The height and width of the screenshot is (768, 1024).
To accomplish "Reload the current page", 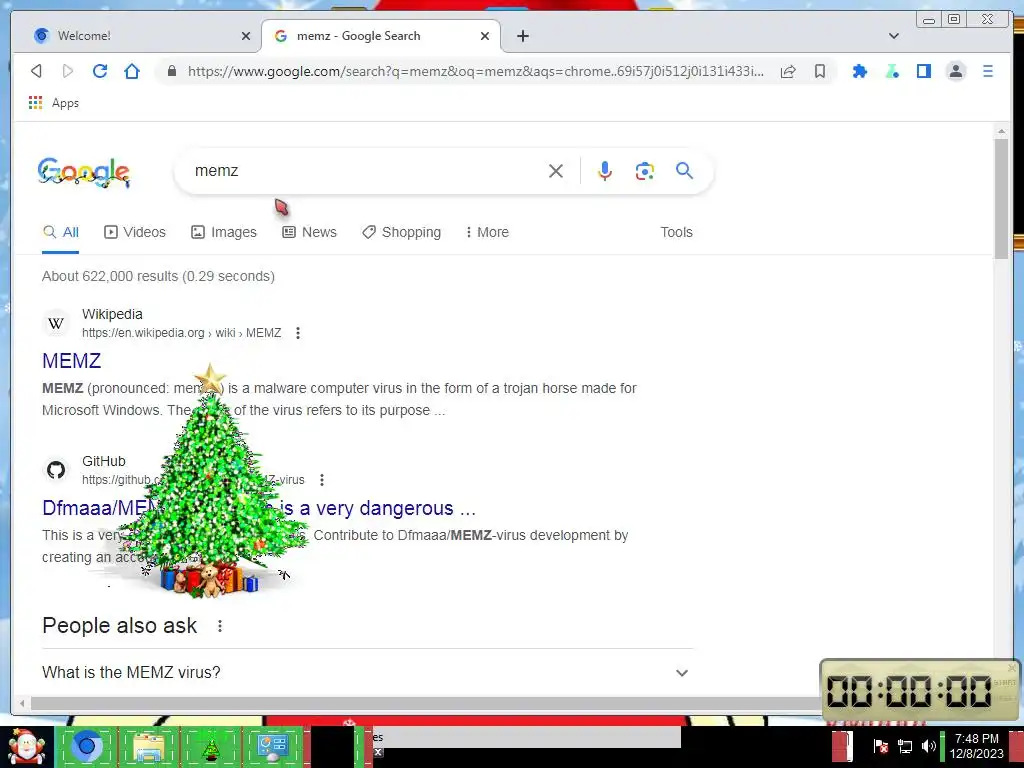I will point(99,71).
